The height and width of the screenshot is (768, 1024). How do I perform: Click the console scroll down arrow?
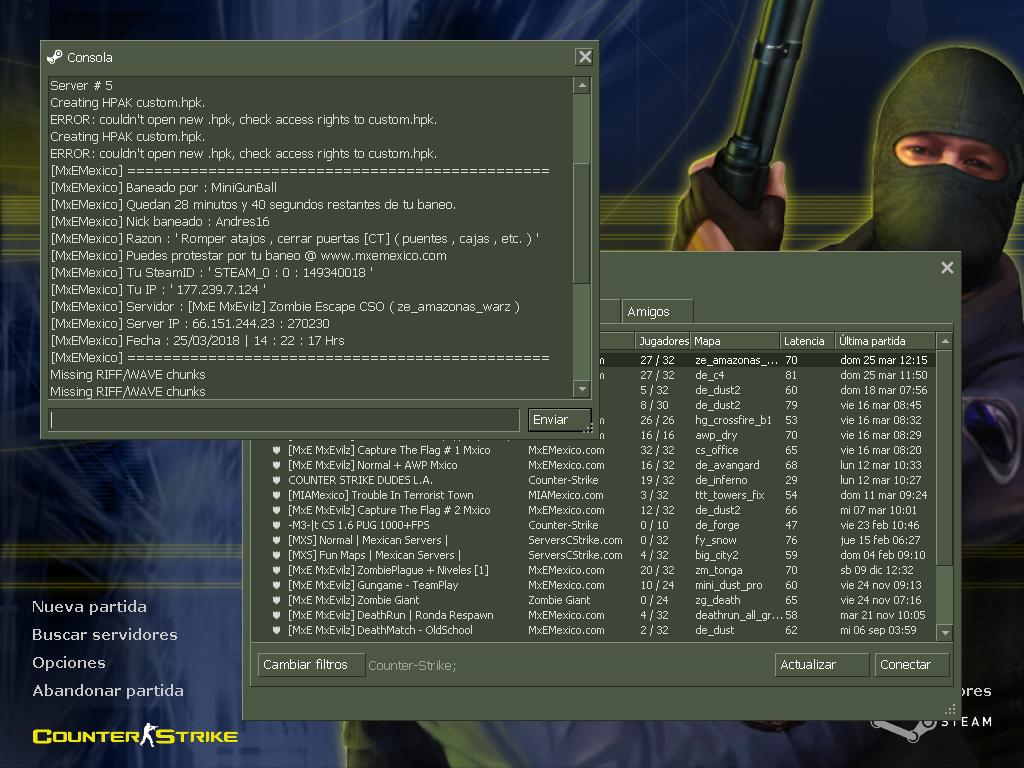(582, 389)
